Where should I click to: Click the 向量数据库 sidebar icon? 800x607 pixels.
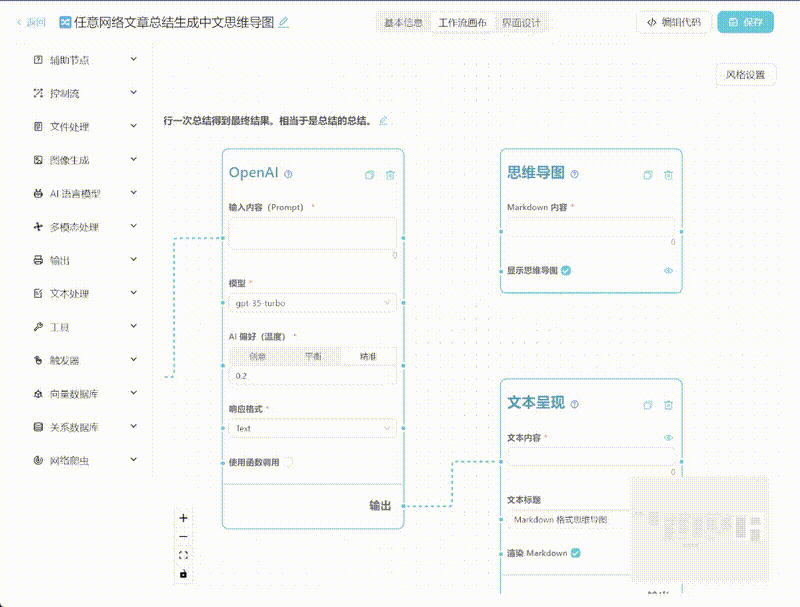tap(38, 394)
